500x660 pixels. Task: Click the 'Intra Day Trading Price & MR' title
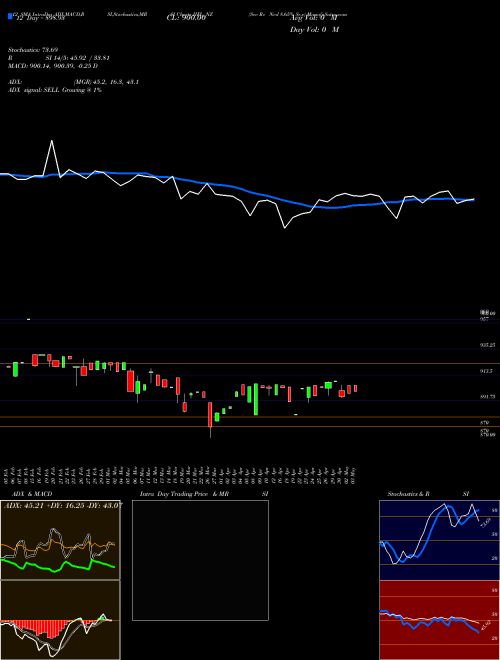pos(184,494)
